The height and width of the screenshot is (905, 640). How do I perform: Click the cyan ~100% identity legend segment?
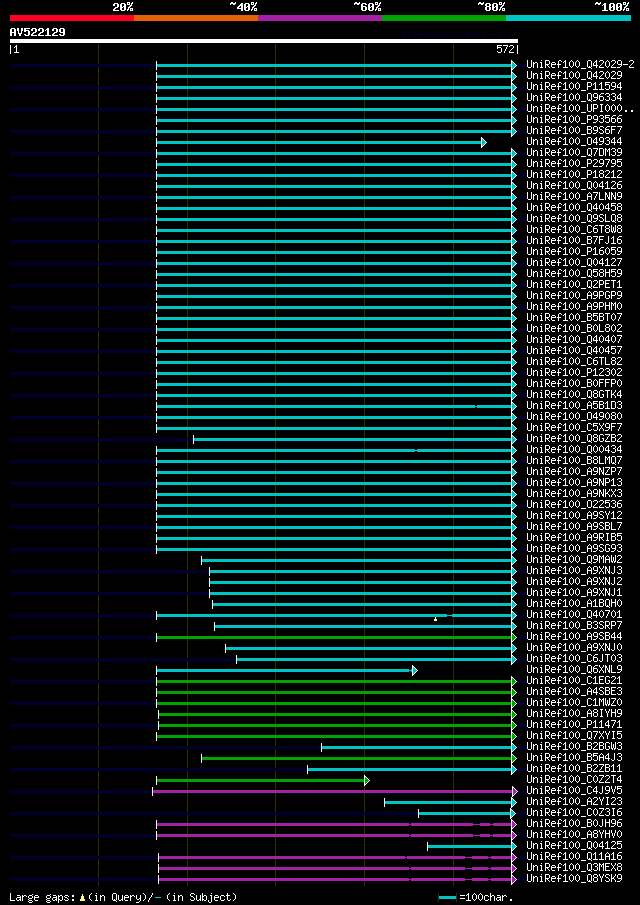[568, 18]
